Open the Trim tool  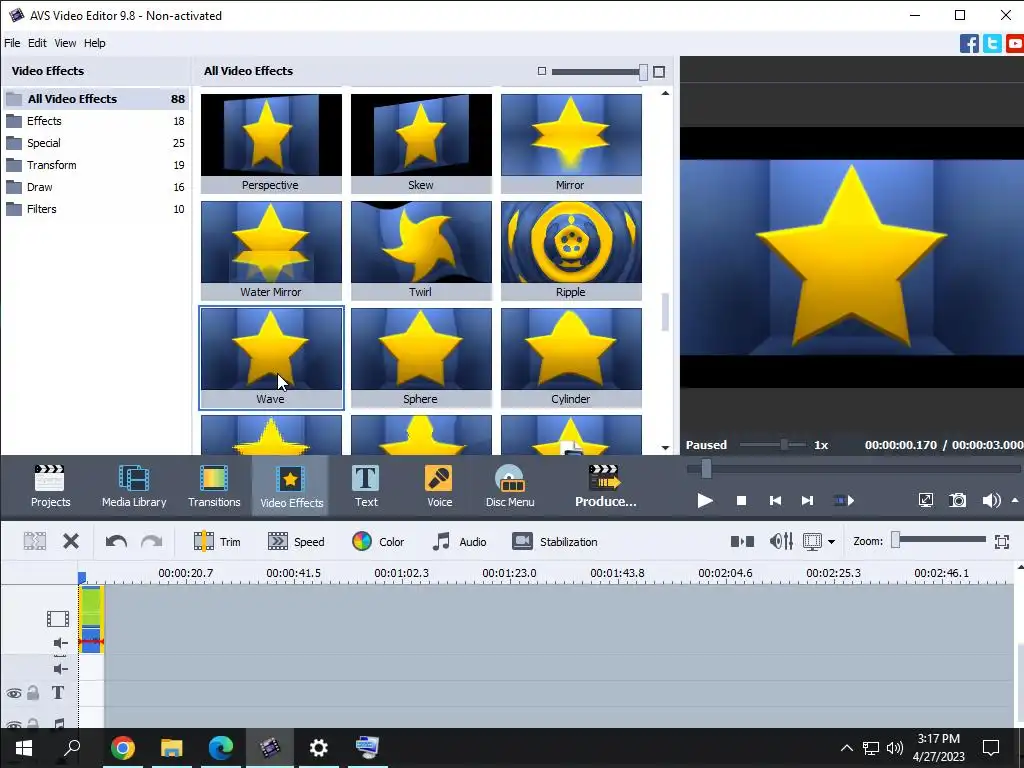[x=217, y=541]
